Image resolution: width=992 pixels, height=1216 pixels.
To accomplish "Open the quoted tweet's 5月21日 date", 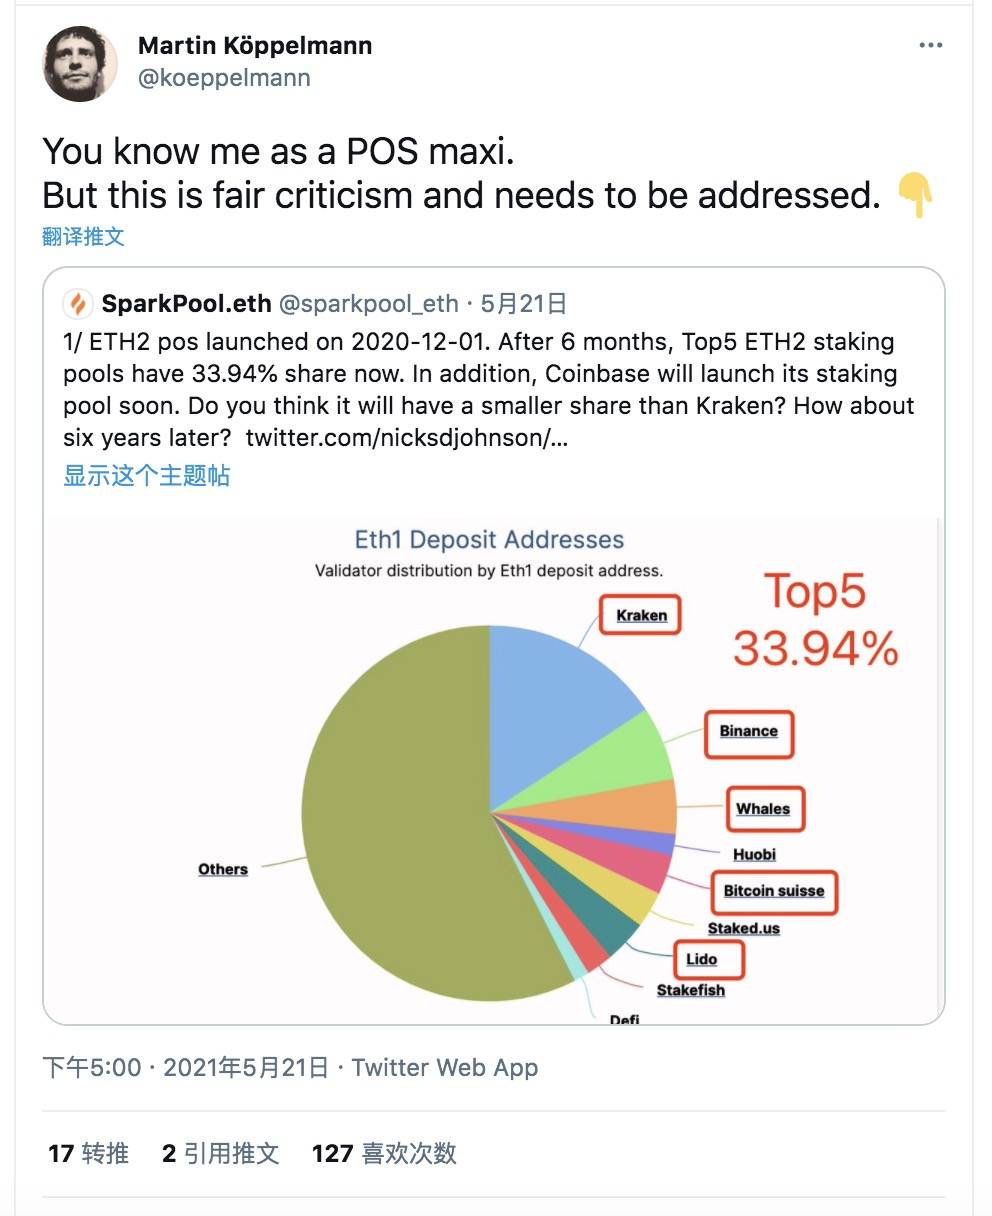I will 523,304.
